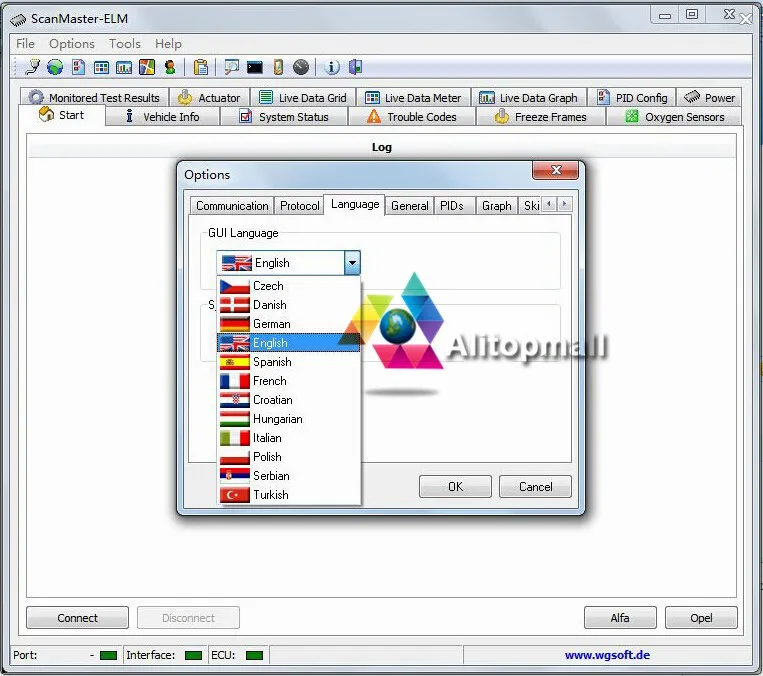This screenshot has height=676, width=763.
Task: Open Communication tab in Options dialog
Action: tap(232, 206)
